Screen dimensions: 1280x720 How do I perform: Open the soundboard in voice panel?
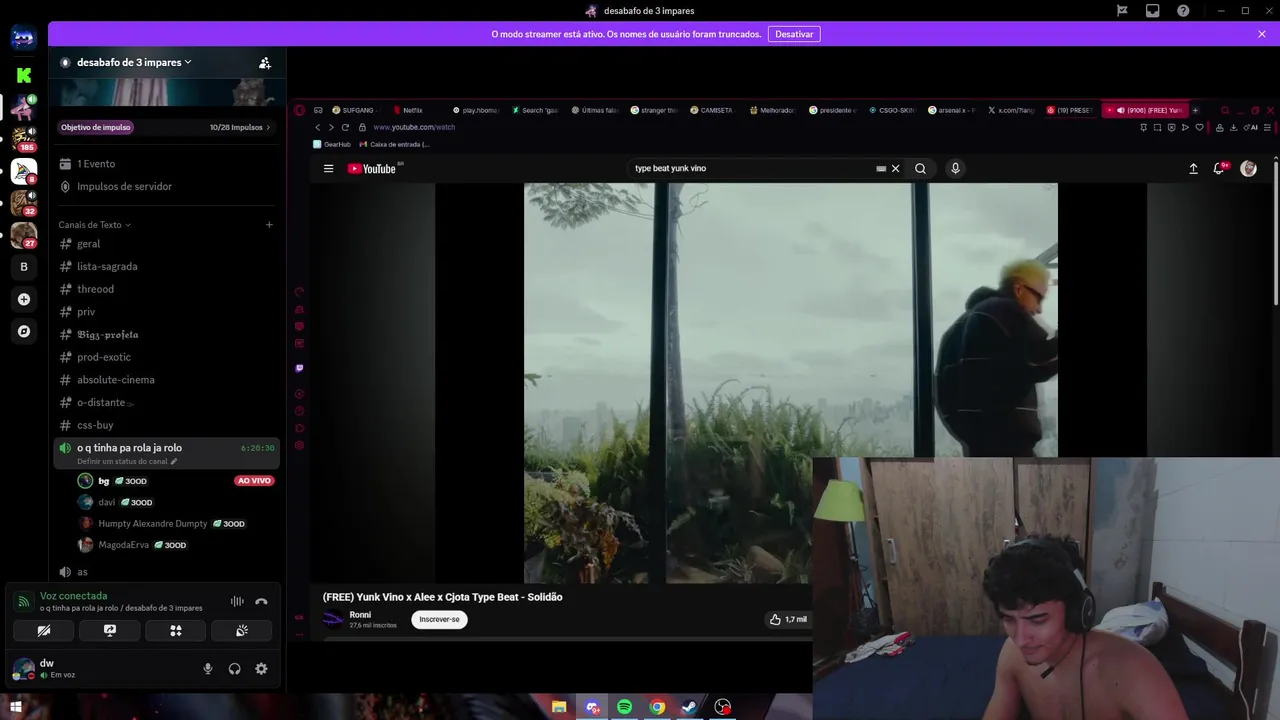click(x=242, y=631)
